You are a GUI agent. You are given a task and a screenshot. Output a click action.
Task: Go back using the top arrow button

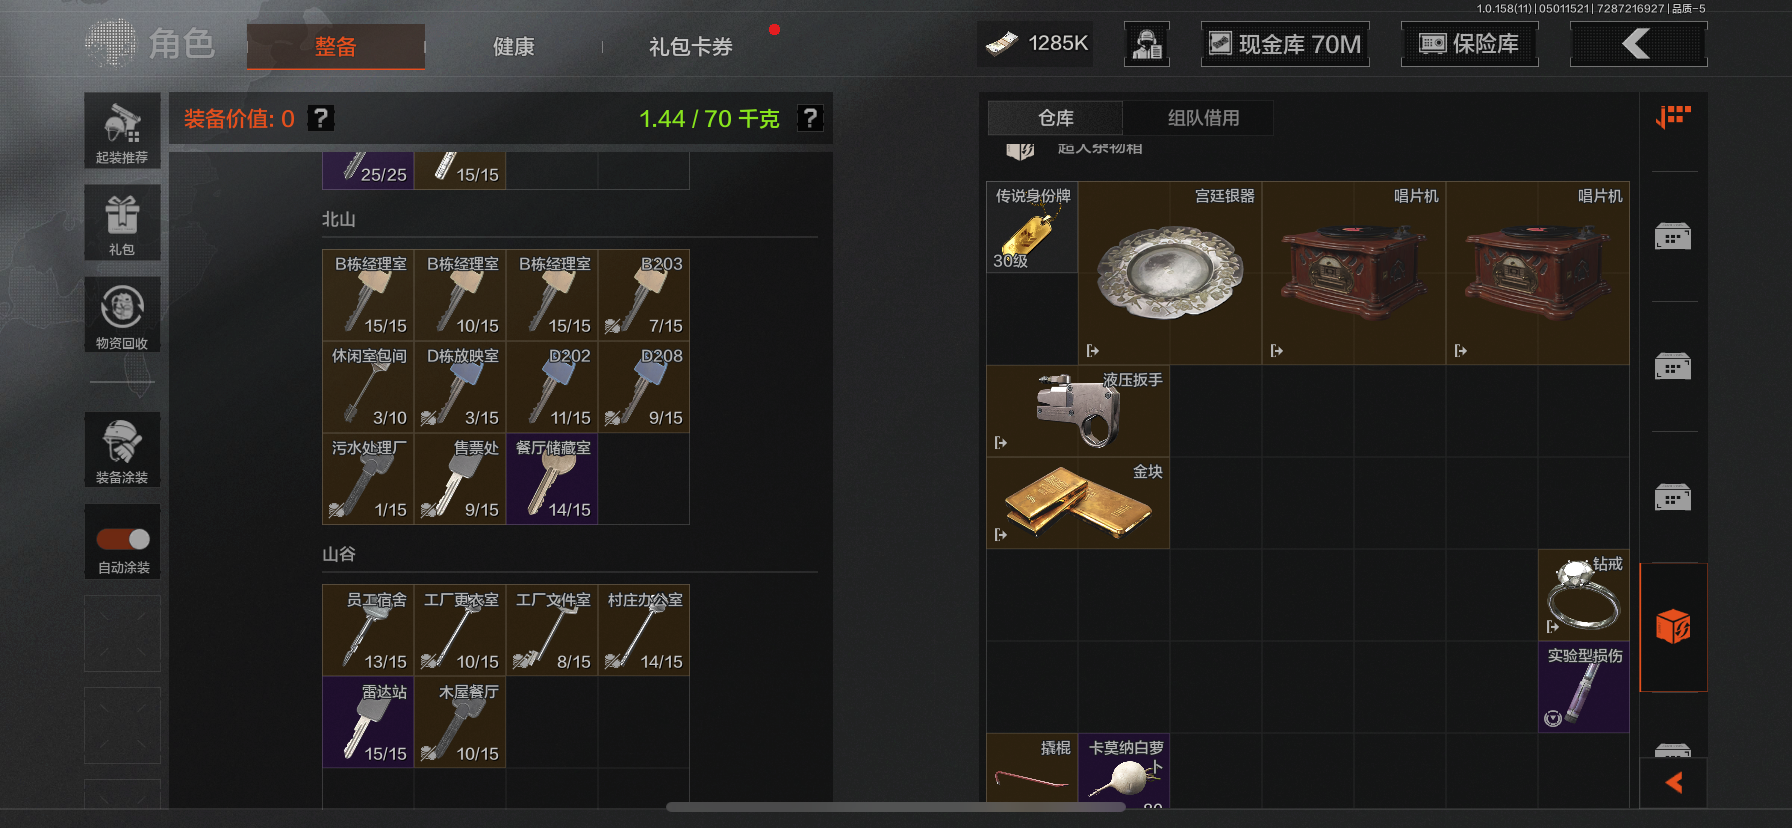click(x=1638, y=44)
